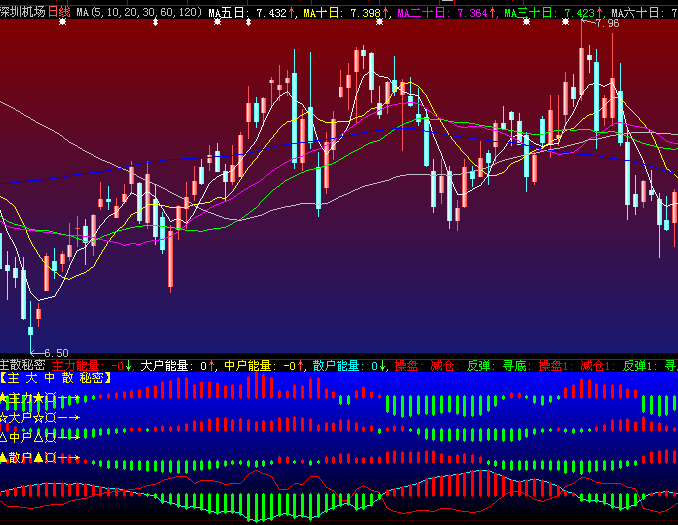Select the 日线 period label
Viewport: 678px width, 525px height.
coord(60,13)
